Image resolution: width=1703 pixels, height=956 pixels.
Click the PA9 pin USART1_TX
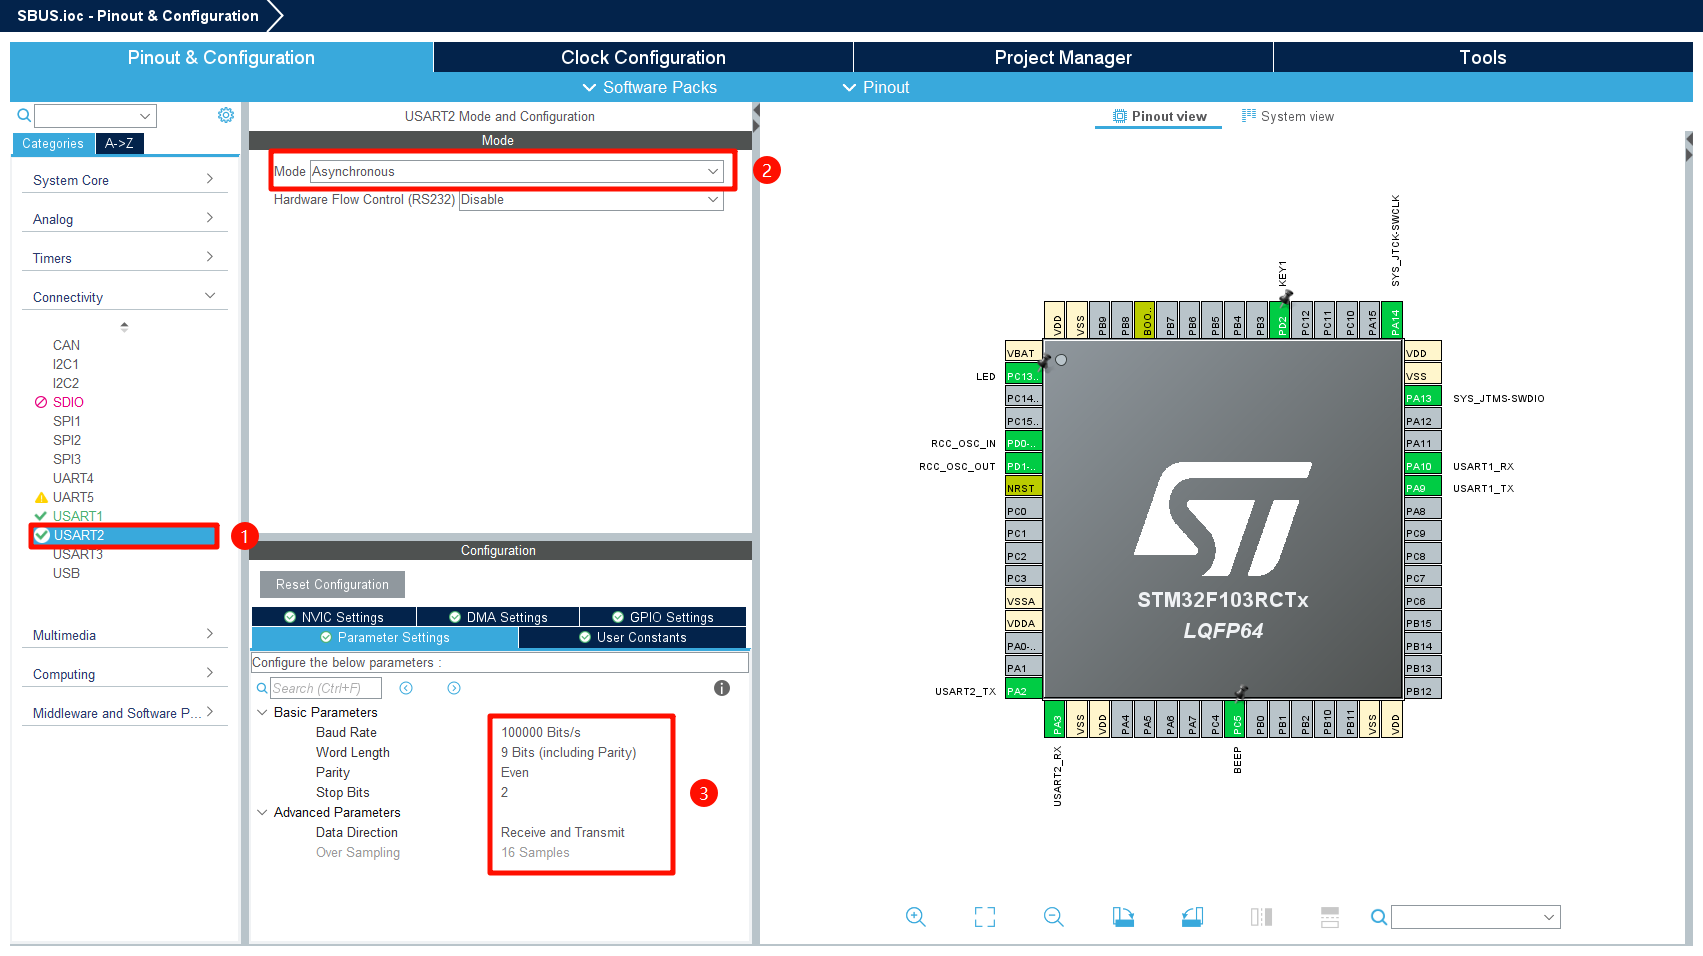[x=1423, y=488]
